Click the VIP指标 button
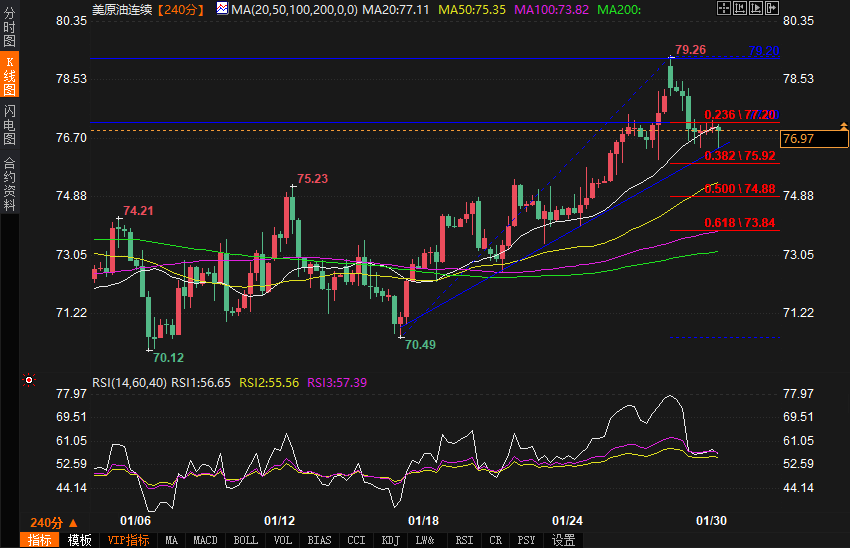 129,540
